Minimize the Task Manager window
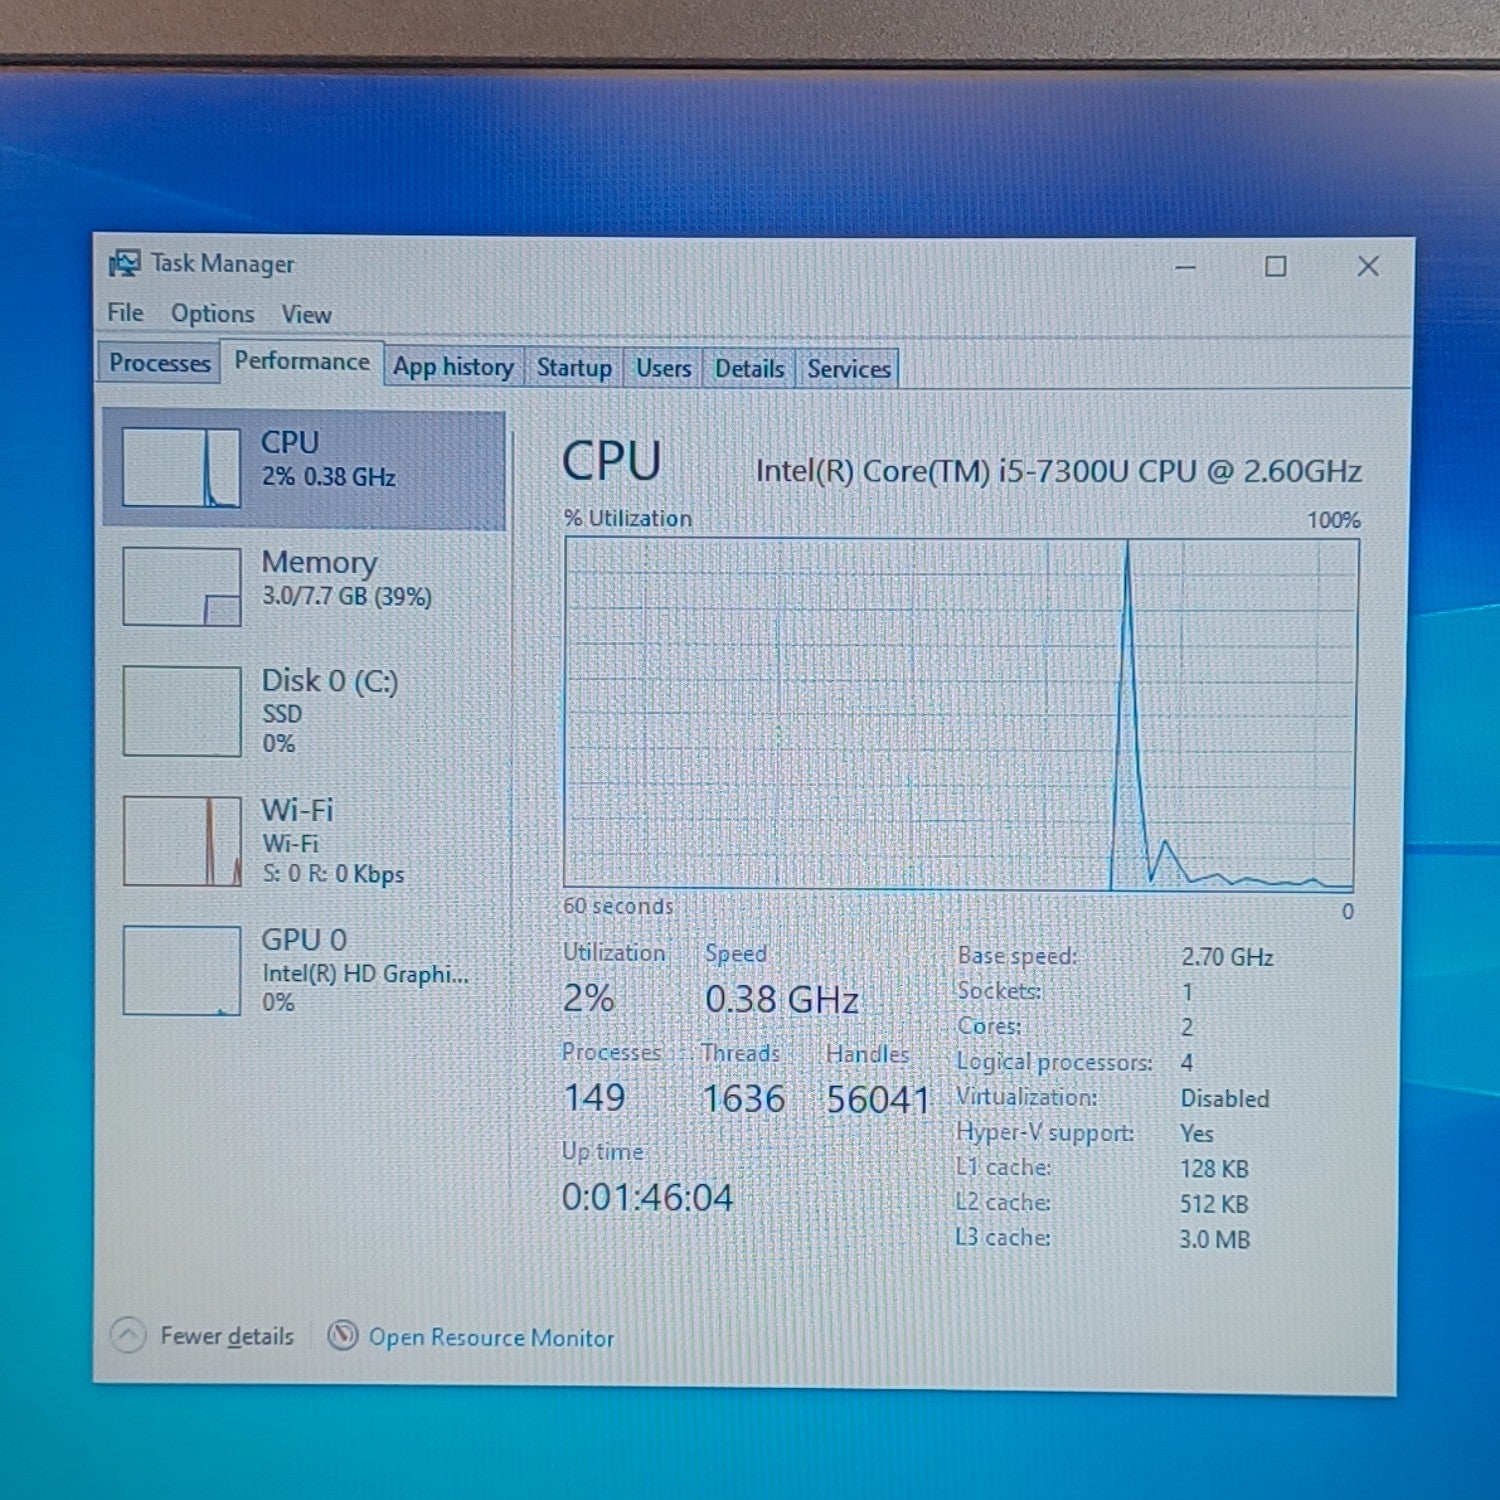The image size is (1500, 1500). (1185, 267)
